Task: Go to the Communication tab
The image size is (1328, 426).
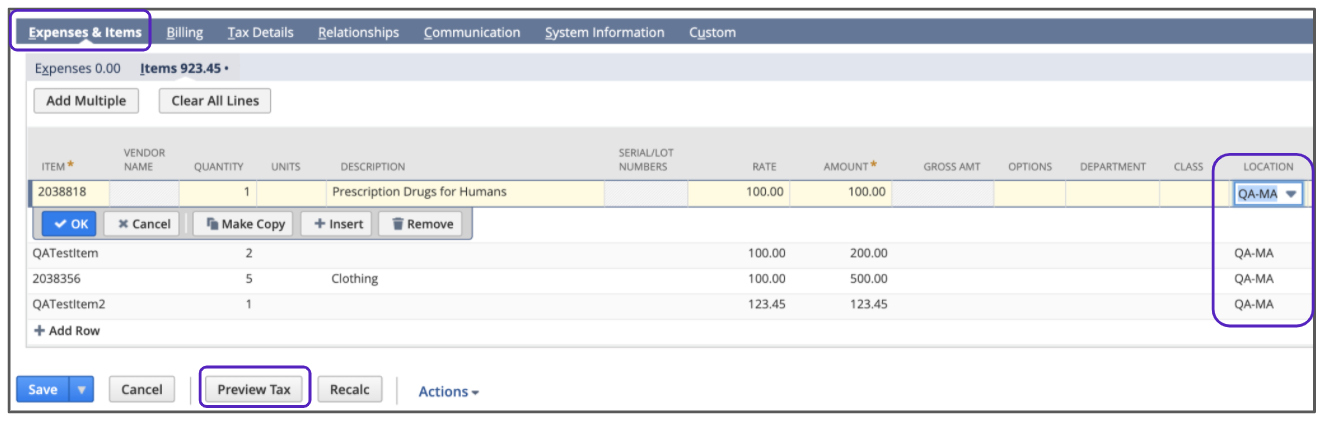Action: 471,32
